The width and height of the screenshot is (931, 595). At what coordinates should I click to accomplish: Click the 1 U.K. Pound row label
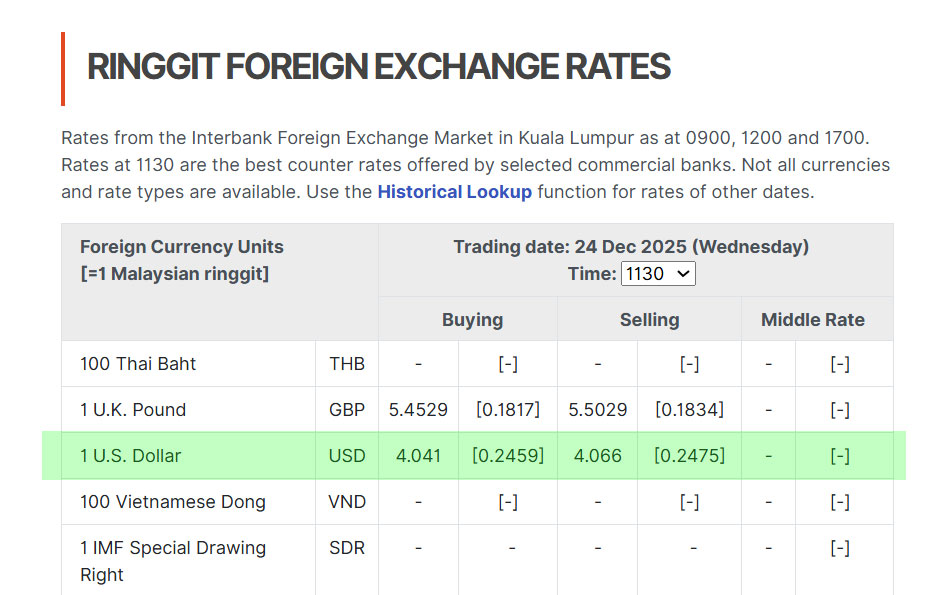pos(133,410)
